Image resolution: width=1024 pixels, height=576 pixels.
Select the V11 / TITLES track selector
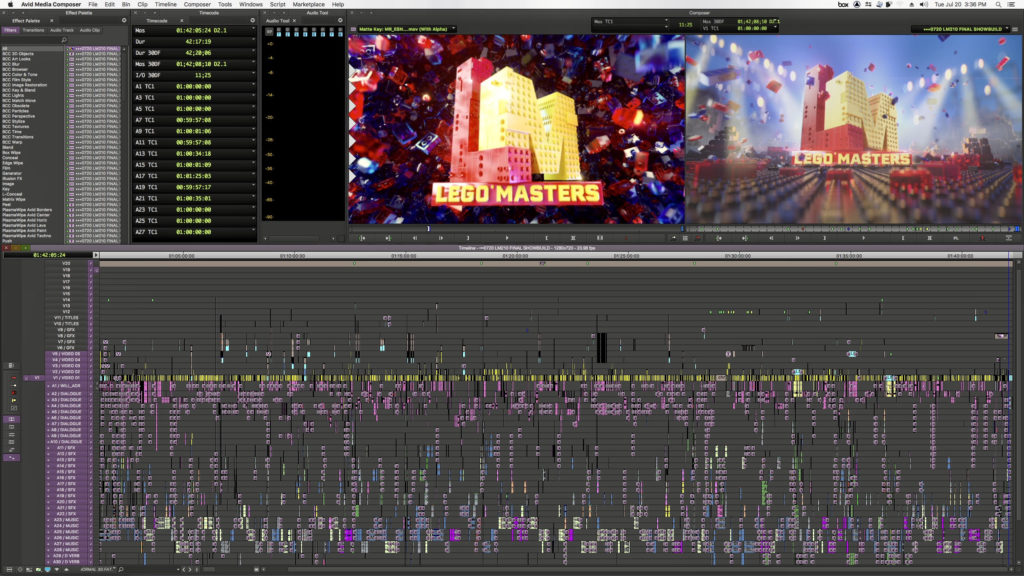(x=68, y=317)
